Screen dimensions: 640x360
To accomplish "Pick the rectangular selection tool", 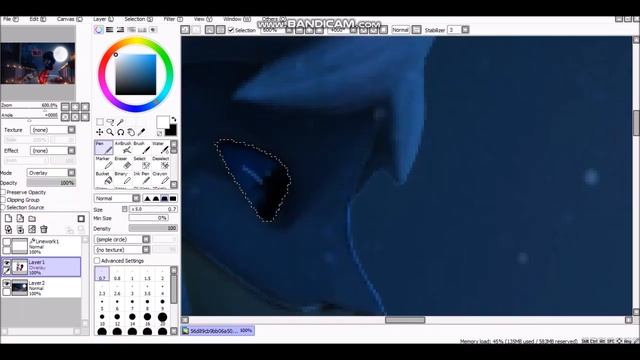I will [x=100, y=122].
